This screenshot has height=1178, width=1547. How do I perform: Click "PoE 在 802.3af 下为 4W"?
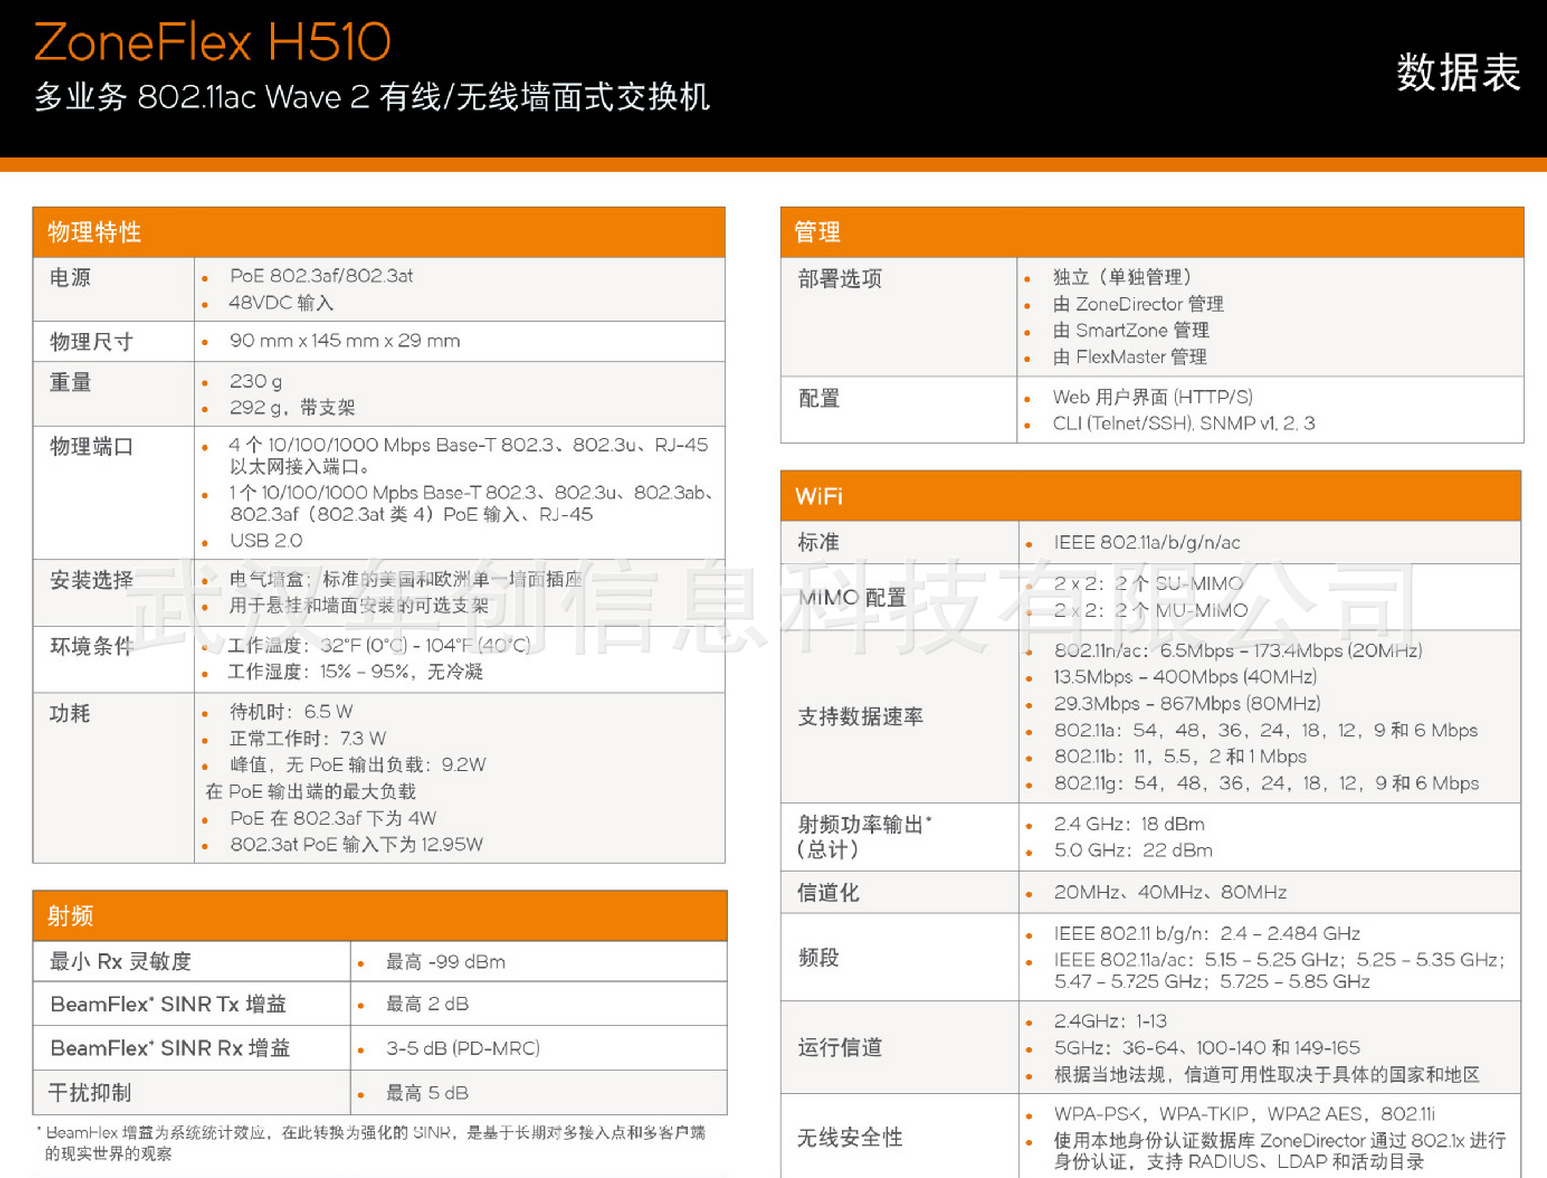(333, 818)
